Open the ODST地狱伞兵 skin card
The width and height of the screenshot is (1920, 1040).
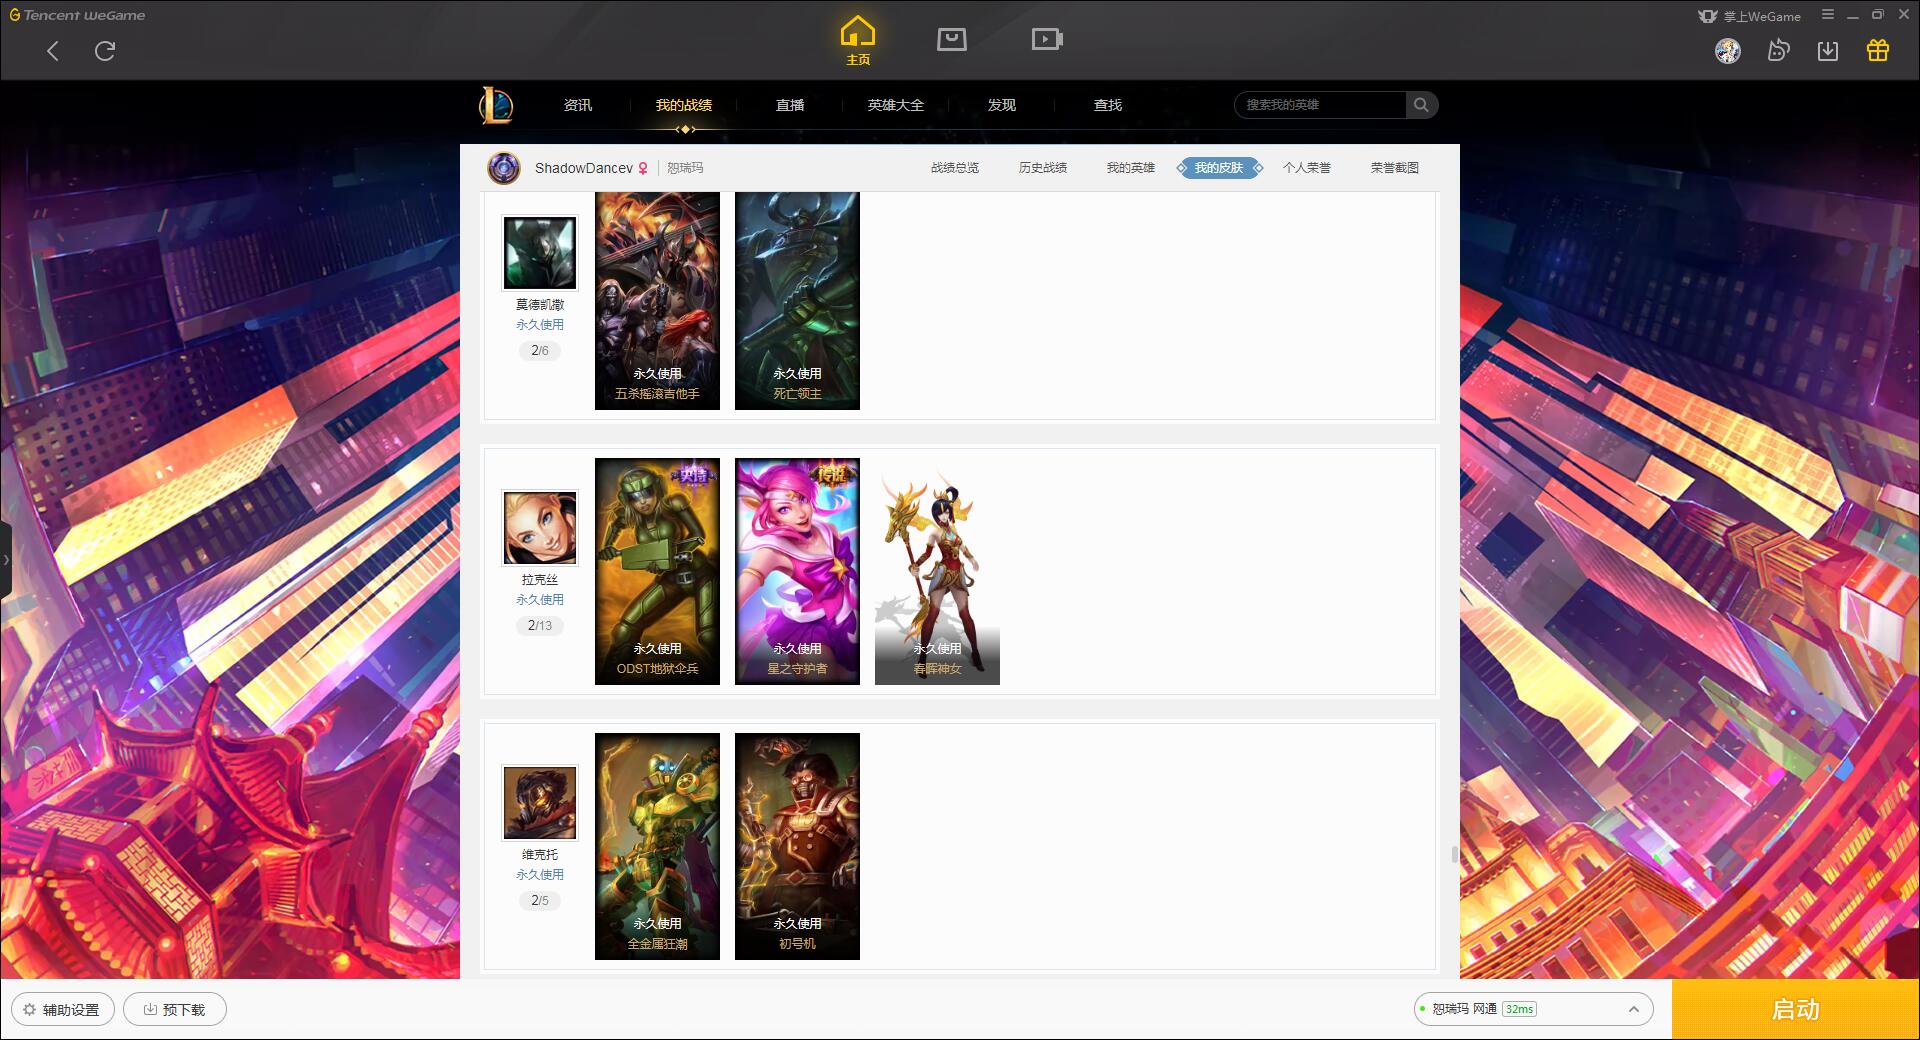657,571
